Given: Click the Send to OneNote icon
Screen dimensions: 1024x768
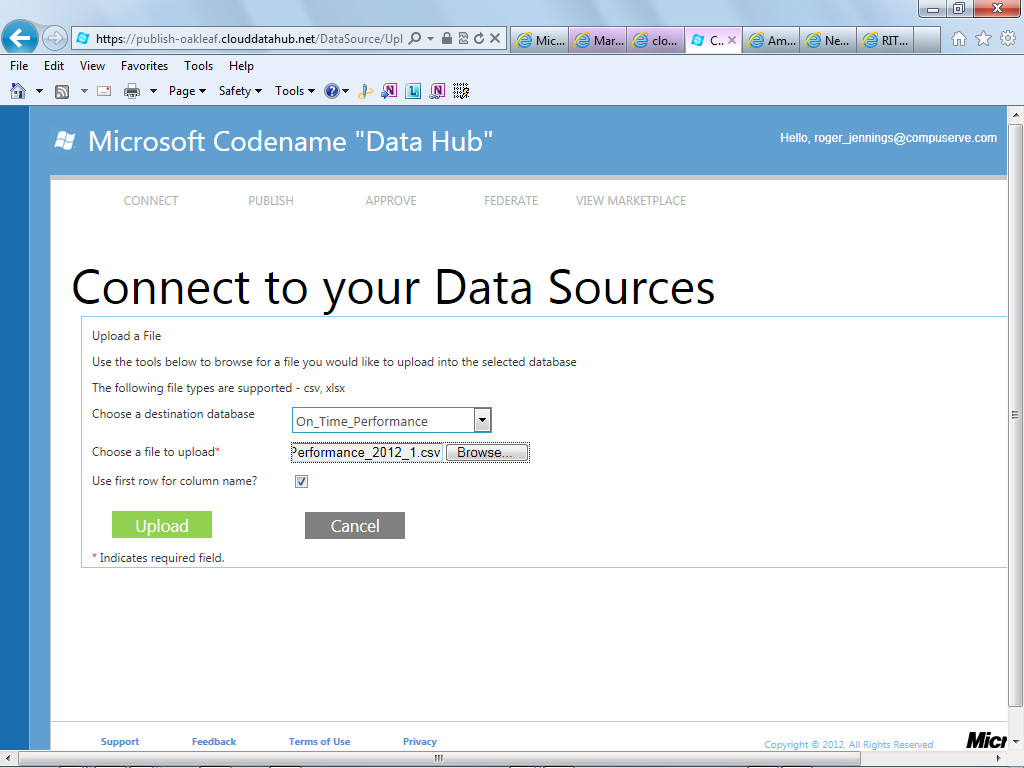Looking at the screenshot, I should click(x=389, y=91).
